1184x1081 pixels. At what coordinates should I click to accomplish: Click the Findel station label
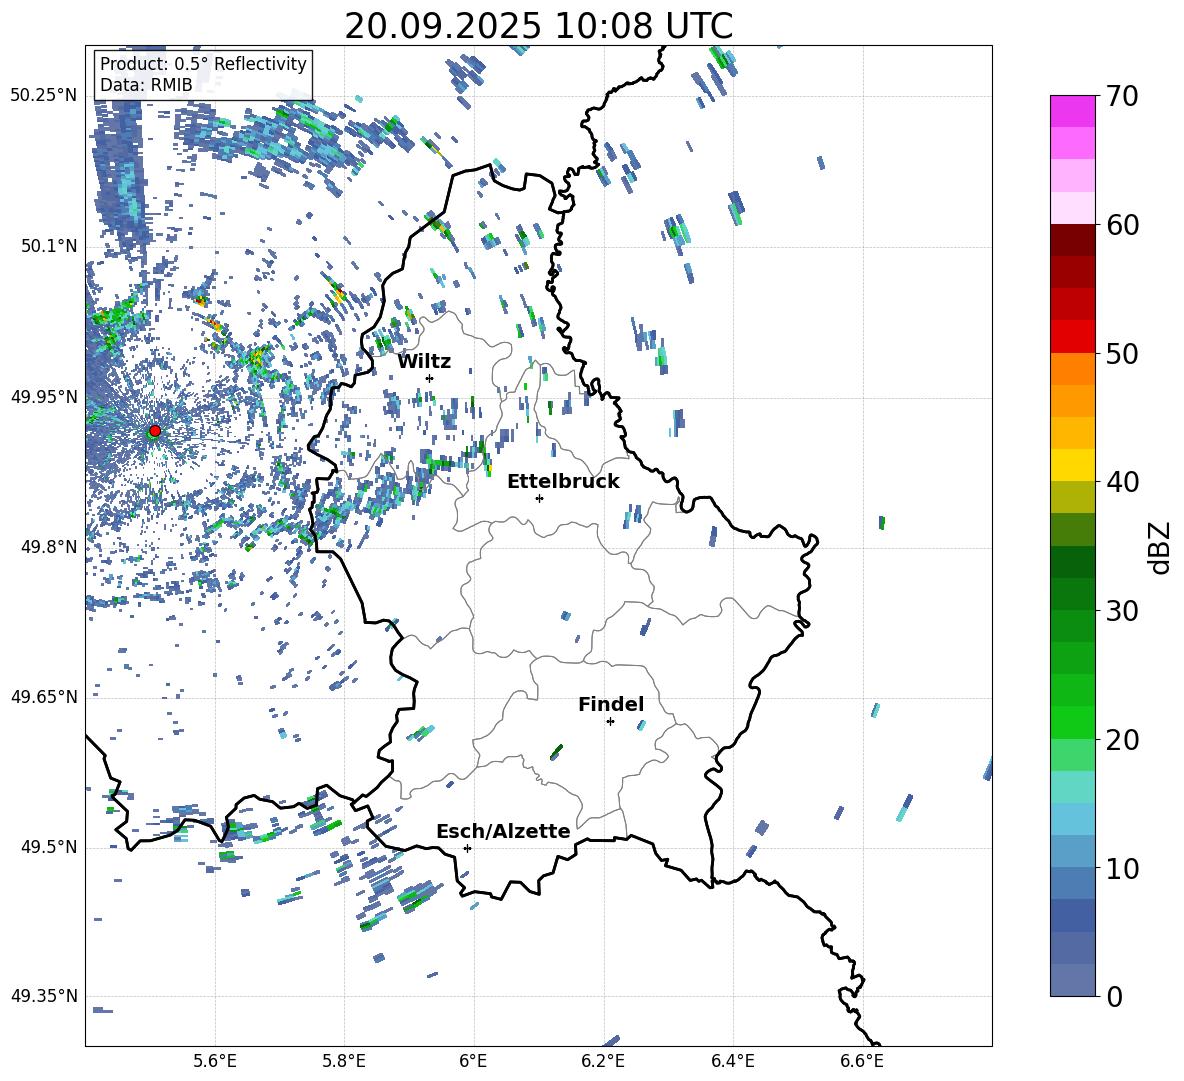pos(611,704)
